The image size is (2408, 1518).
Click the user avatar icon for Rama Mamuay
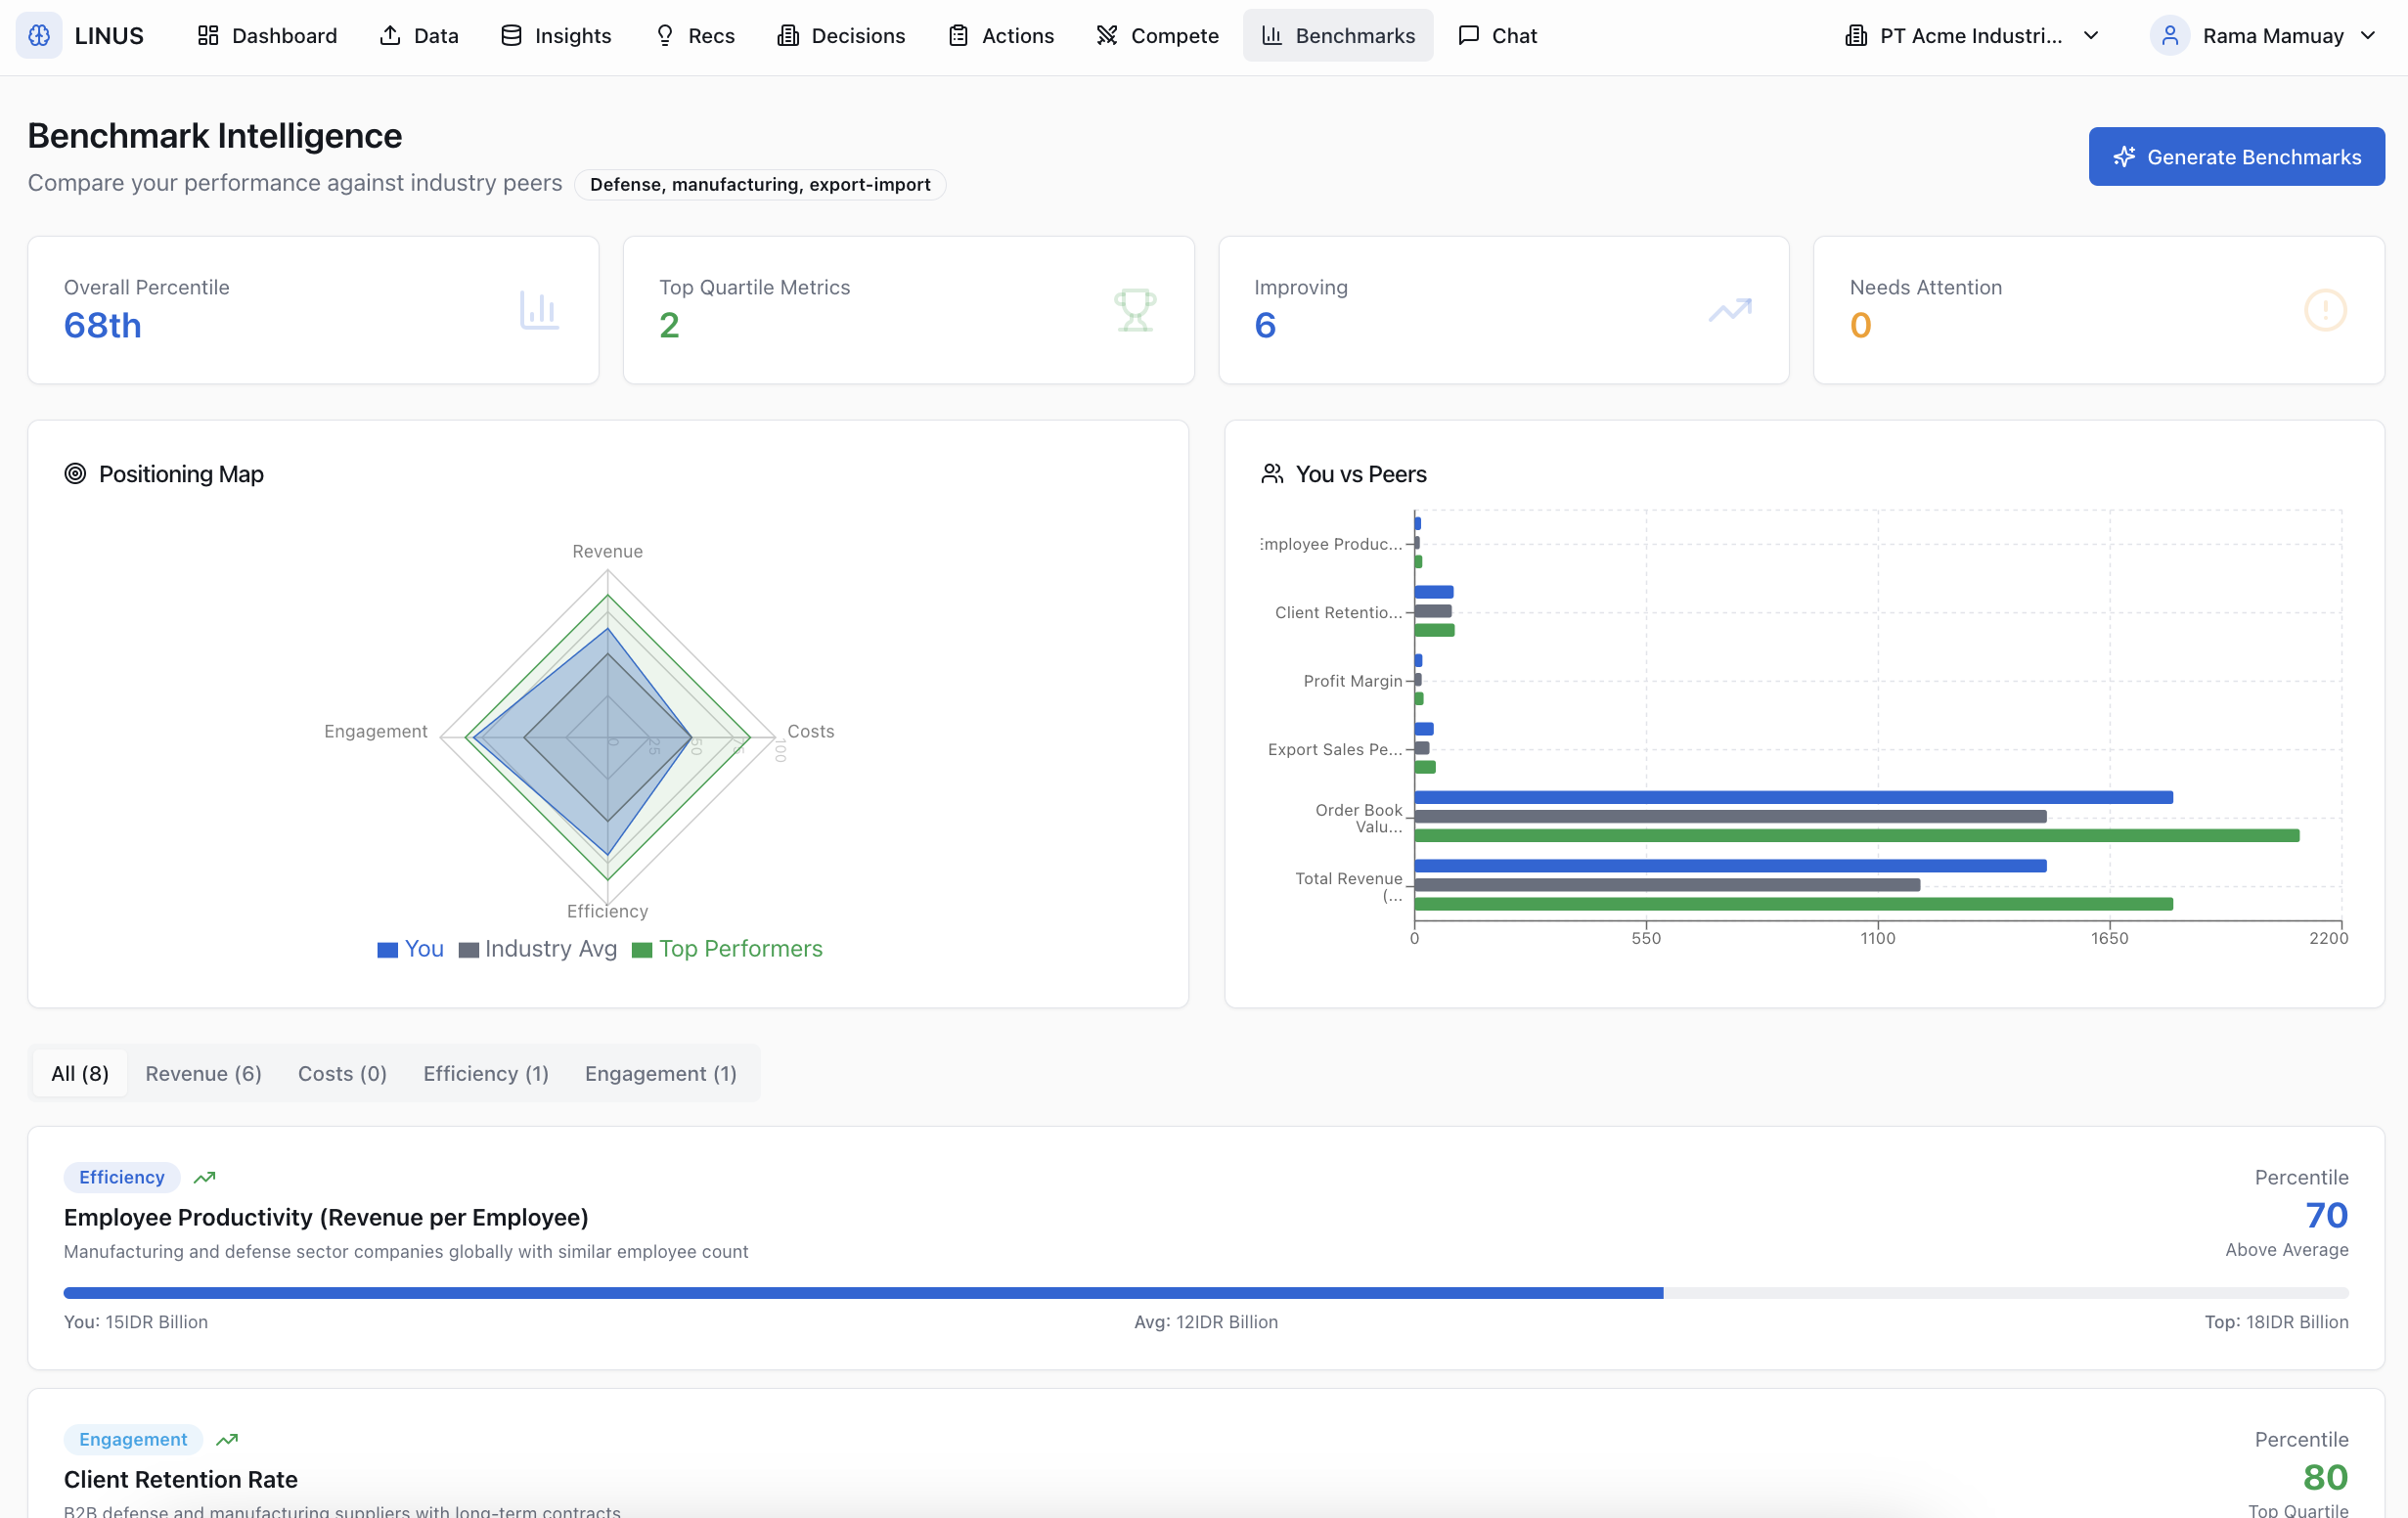click(2170, 36)
